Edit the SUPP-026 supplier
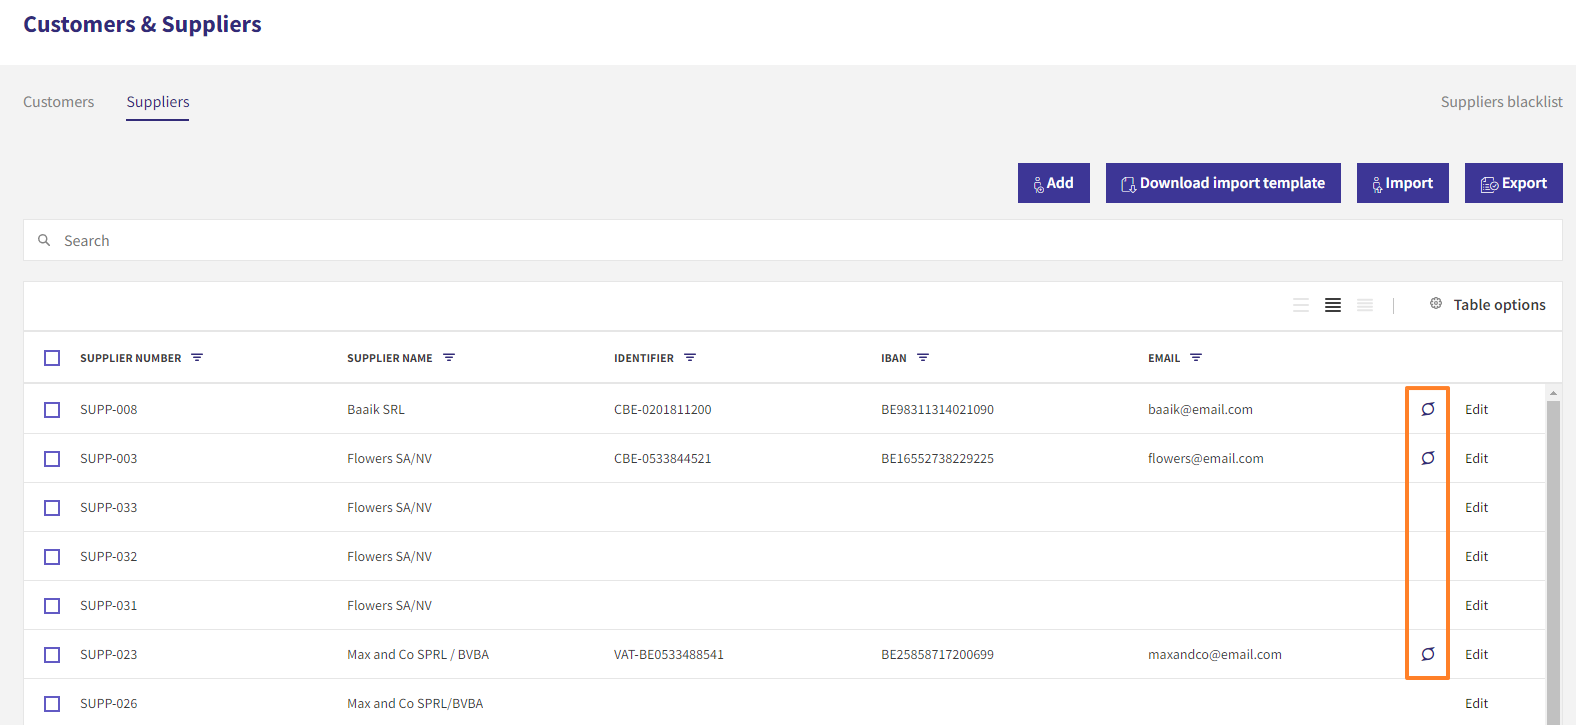Viewport: 1576px width, 725px height. click(x=1476, y=703)
